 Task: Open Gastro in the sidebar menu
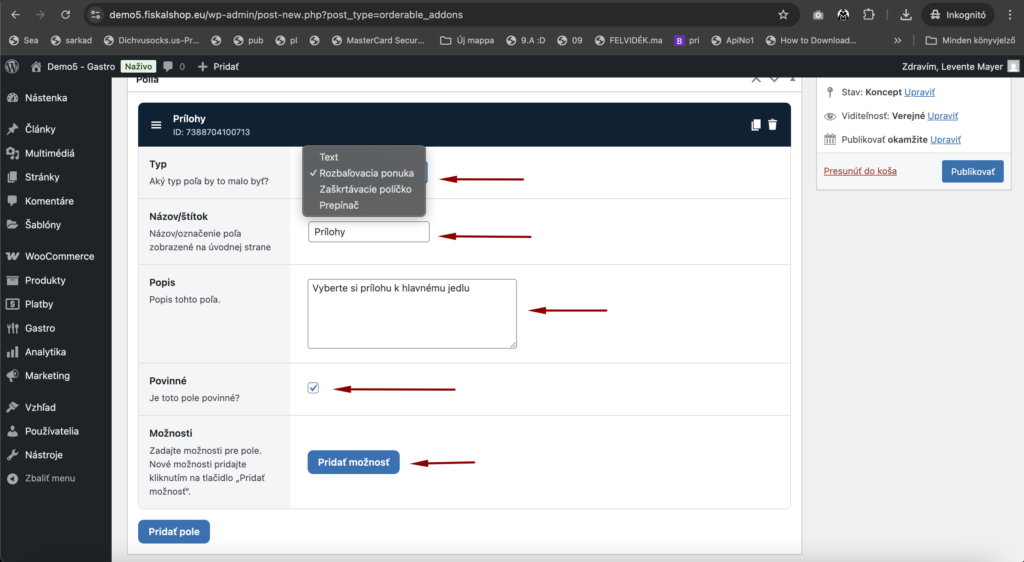pyautogui.click(x=40, y=328)
